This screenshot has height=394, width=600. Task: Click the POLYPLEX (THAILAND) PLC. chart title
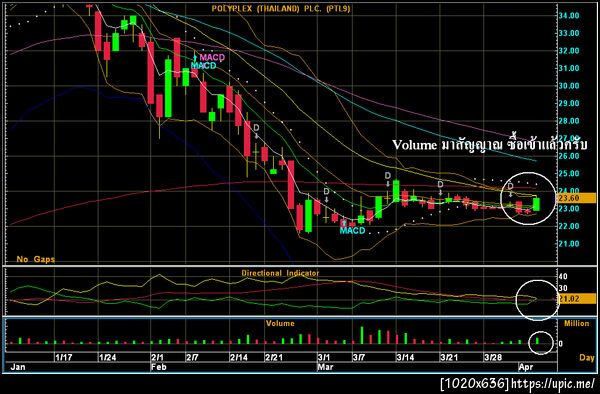281,9
